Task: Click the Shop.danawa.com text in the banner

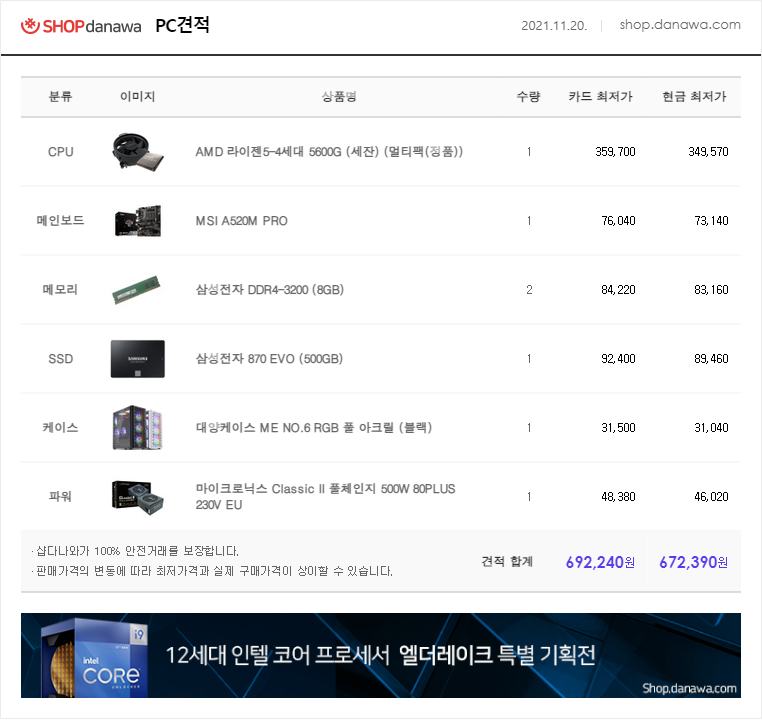Action: [689, 688]
